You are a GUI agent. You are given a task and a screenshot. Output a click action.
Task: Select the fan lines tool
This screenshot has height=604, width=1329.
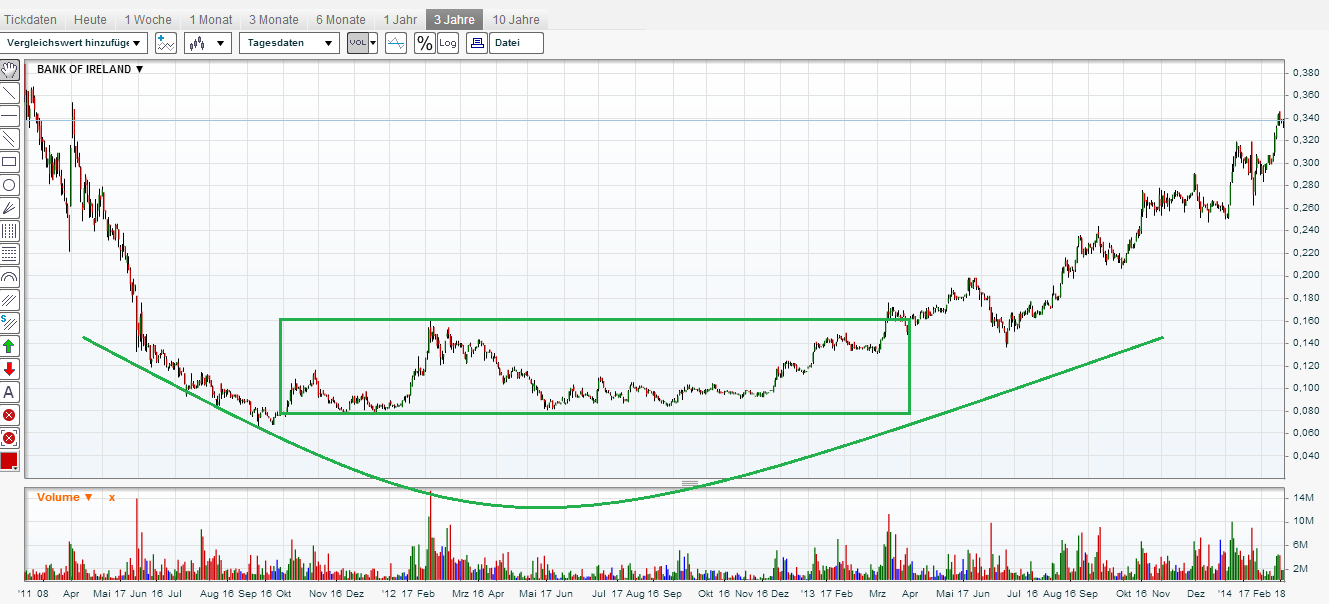point(10,208)
